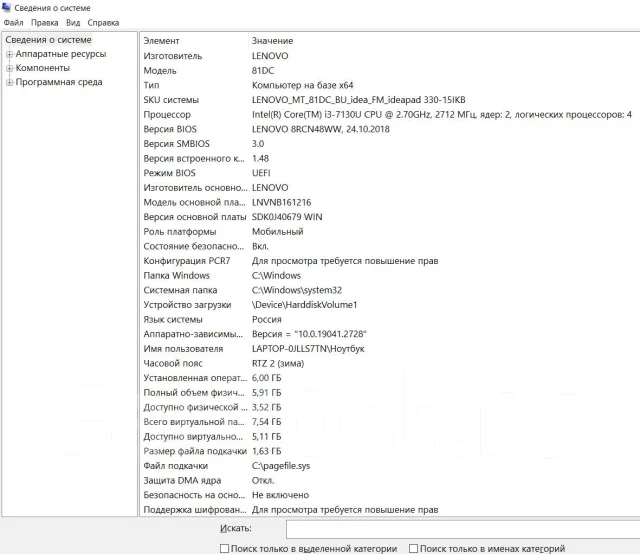Click the Размер файла подкачки row label

tap(195, 451)
